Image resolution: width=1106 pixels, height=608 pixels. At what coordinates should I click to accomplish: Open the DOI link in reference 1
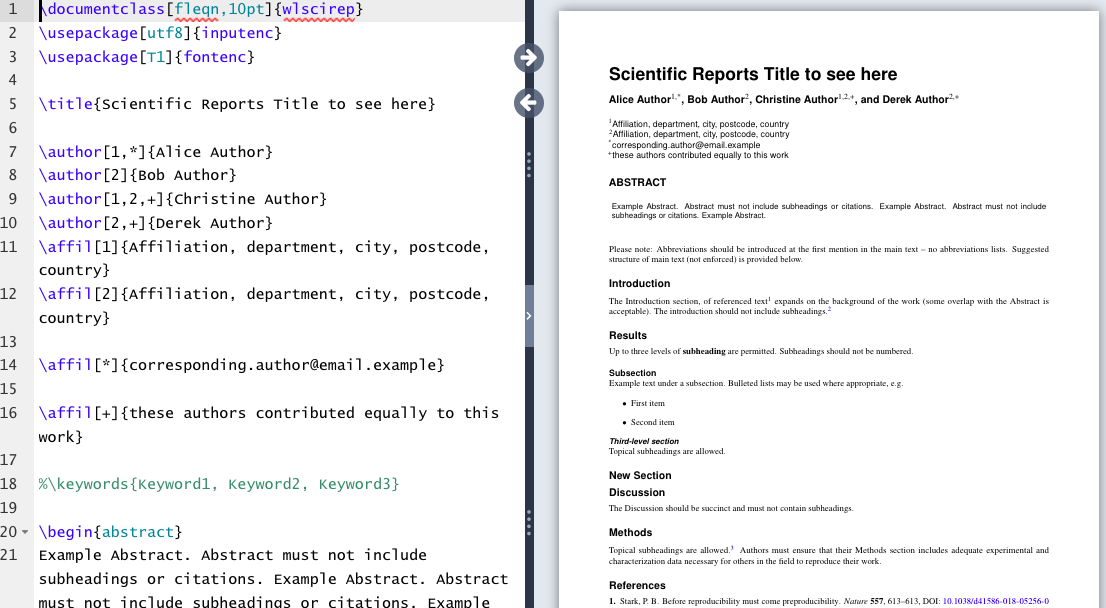(x=995, y=602)
